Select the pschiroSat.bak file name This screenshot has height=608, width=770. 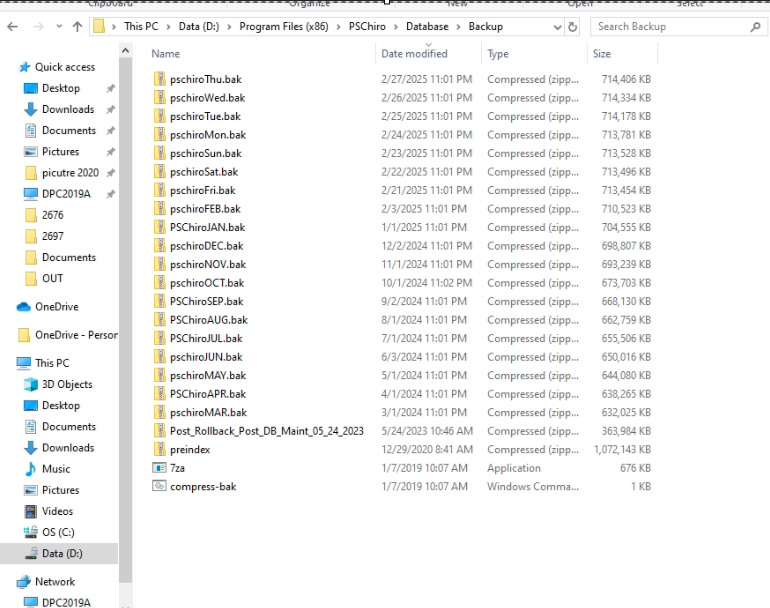tap(204, 172)
